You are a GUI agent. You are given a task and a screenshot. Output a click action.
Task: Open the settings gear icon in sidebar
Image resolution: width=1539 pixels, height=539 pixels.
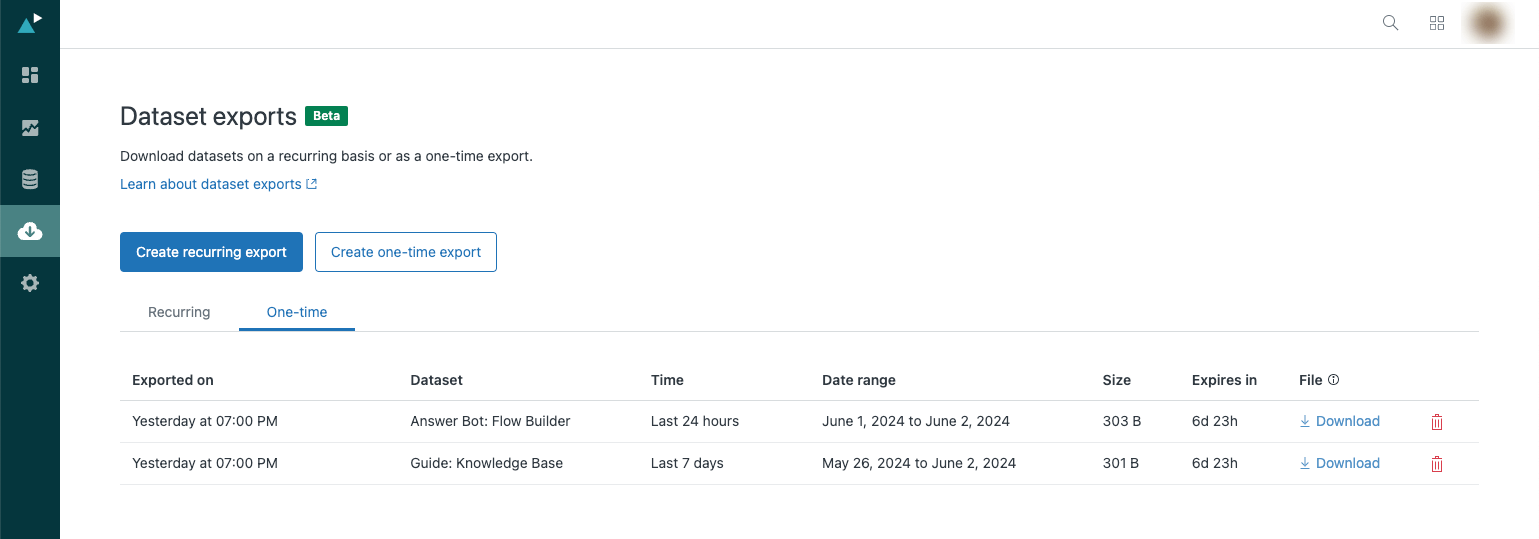pyautogui.click(x=30, y=283)
